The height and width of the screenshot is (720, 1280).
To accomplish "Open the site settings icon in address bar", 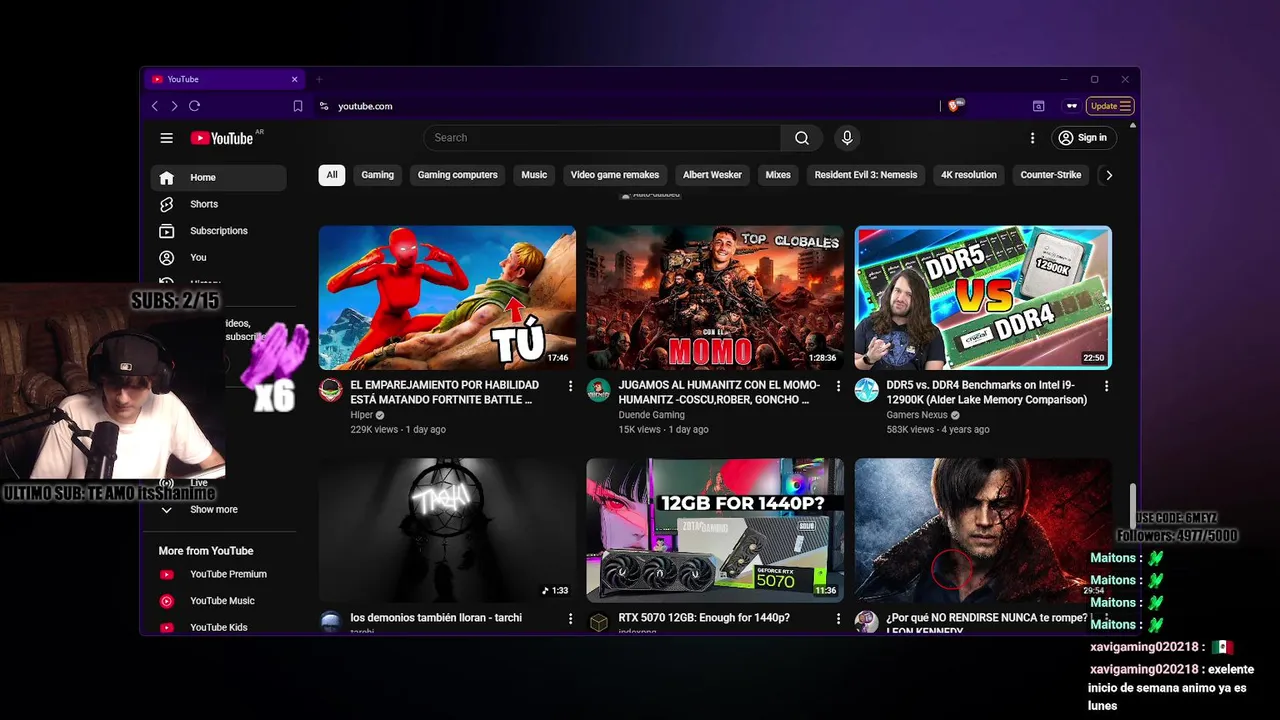I will point(324,106).
